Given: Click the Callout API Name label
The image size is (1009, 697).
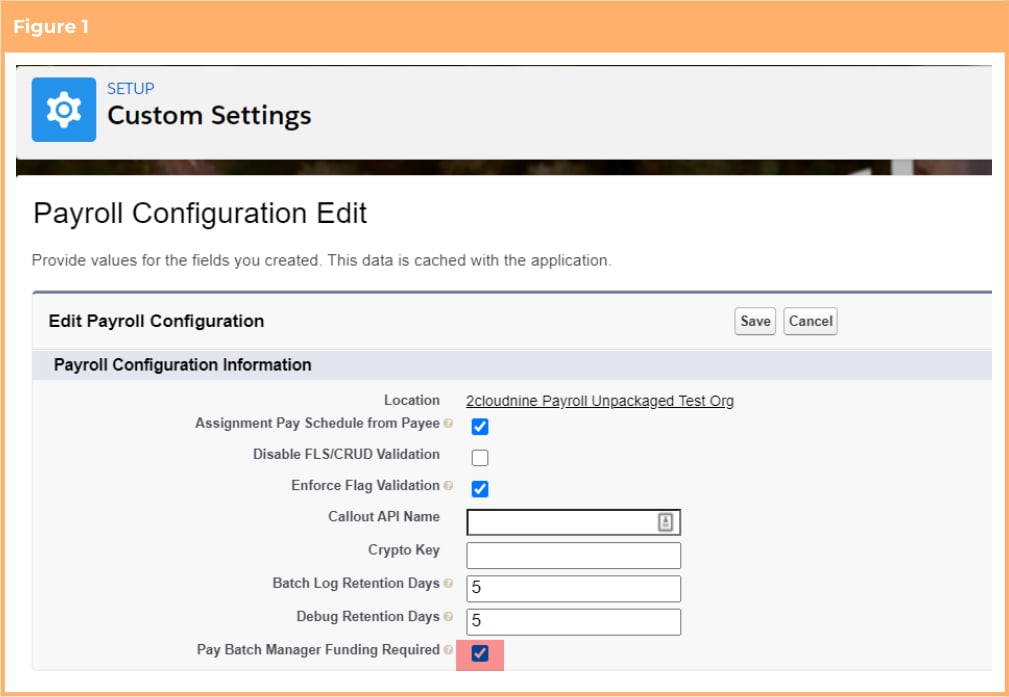Looking at the screenshot, I should (x=384, y=517).
